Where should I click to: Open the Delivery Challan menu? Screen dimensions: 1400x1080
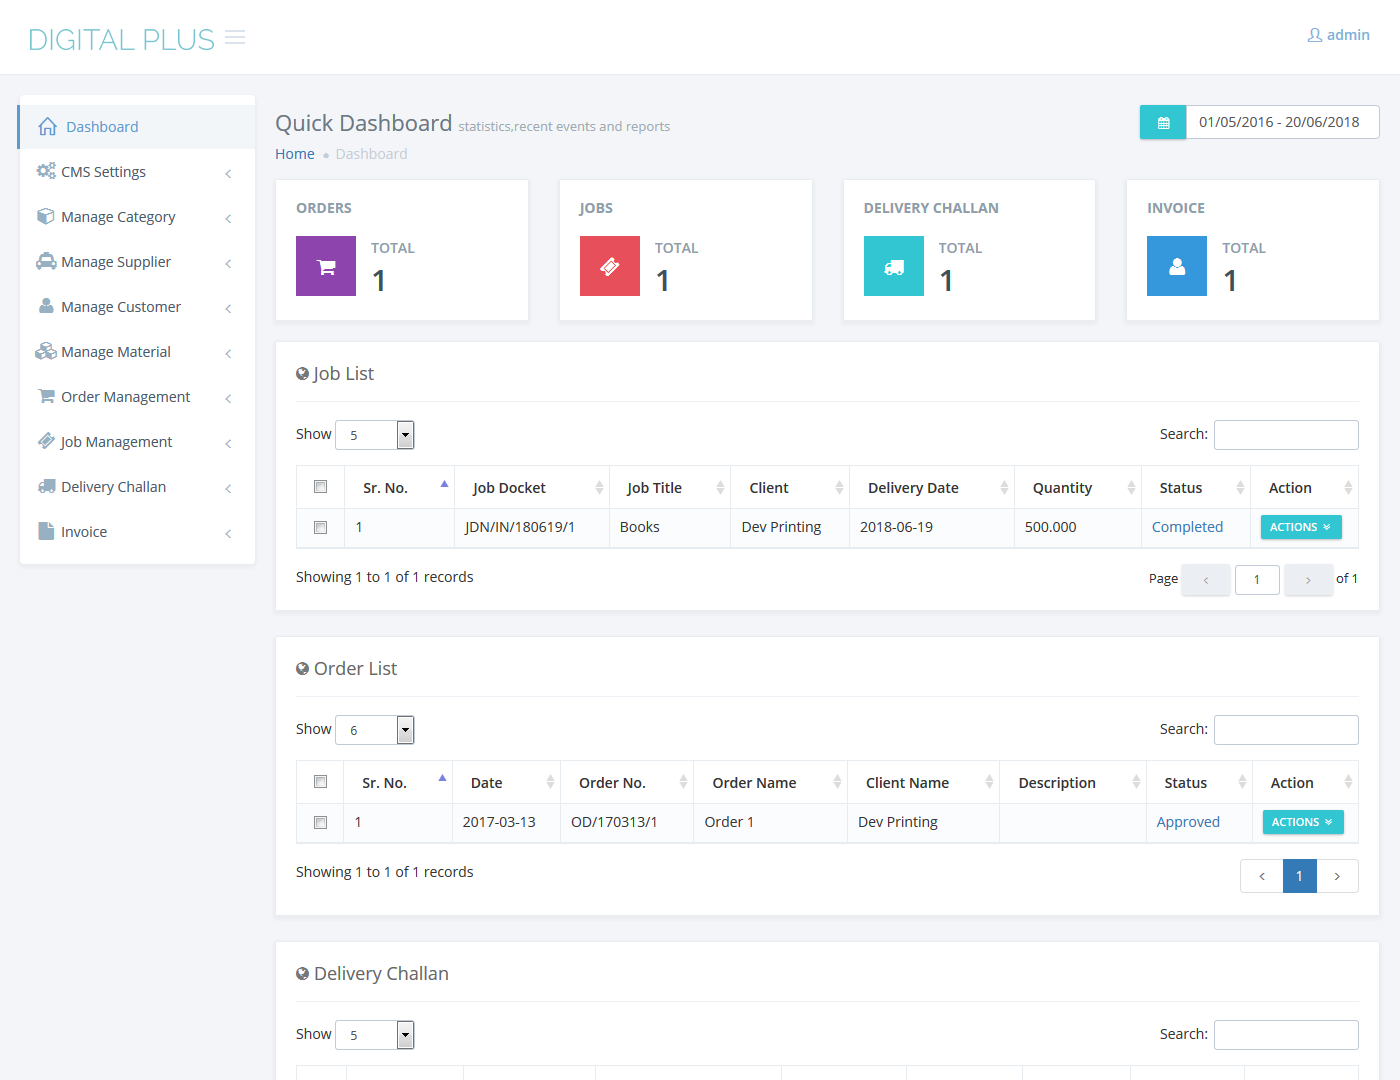coord(137,487)
